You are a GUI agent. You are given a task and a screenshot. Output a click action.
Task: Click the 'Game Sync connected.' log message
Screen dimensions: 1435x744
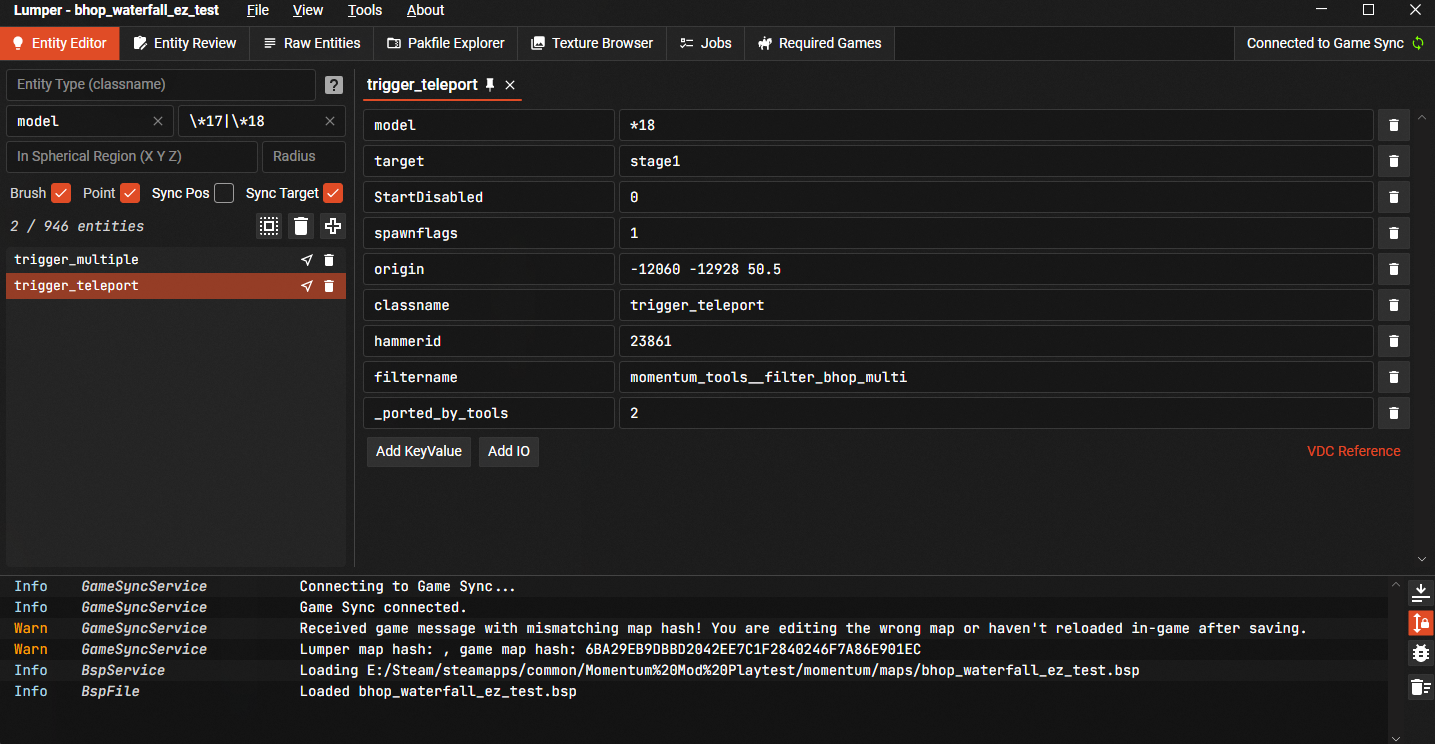tap(383, 607)
